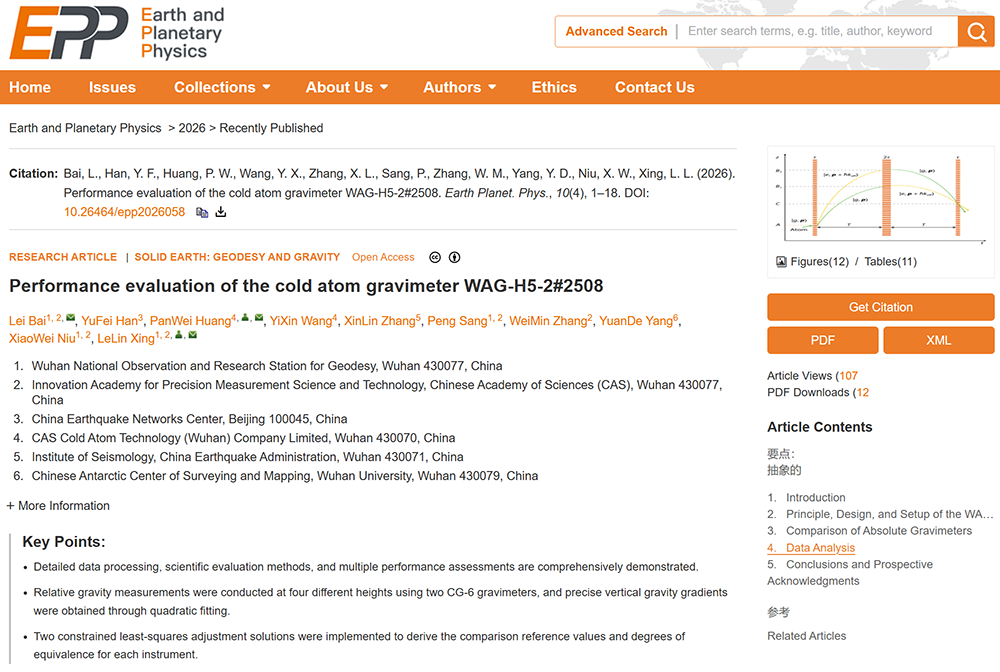Click author YuFei Han's name

(x=110, y=321)
